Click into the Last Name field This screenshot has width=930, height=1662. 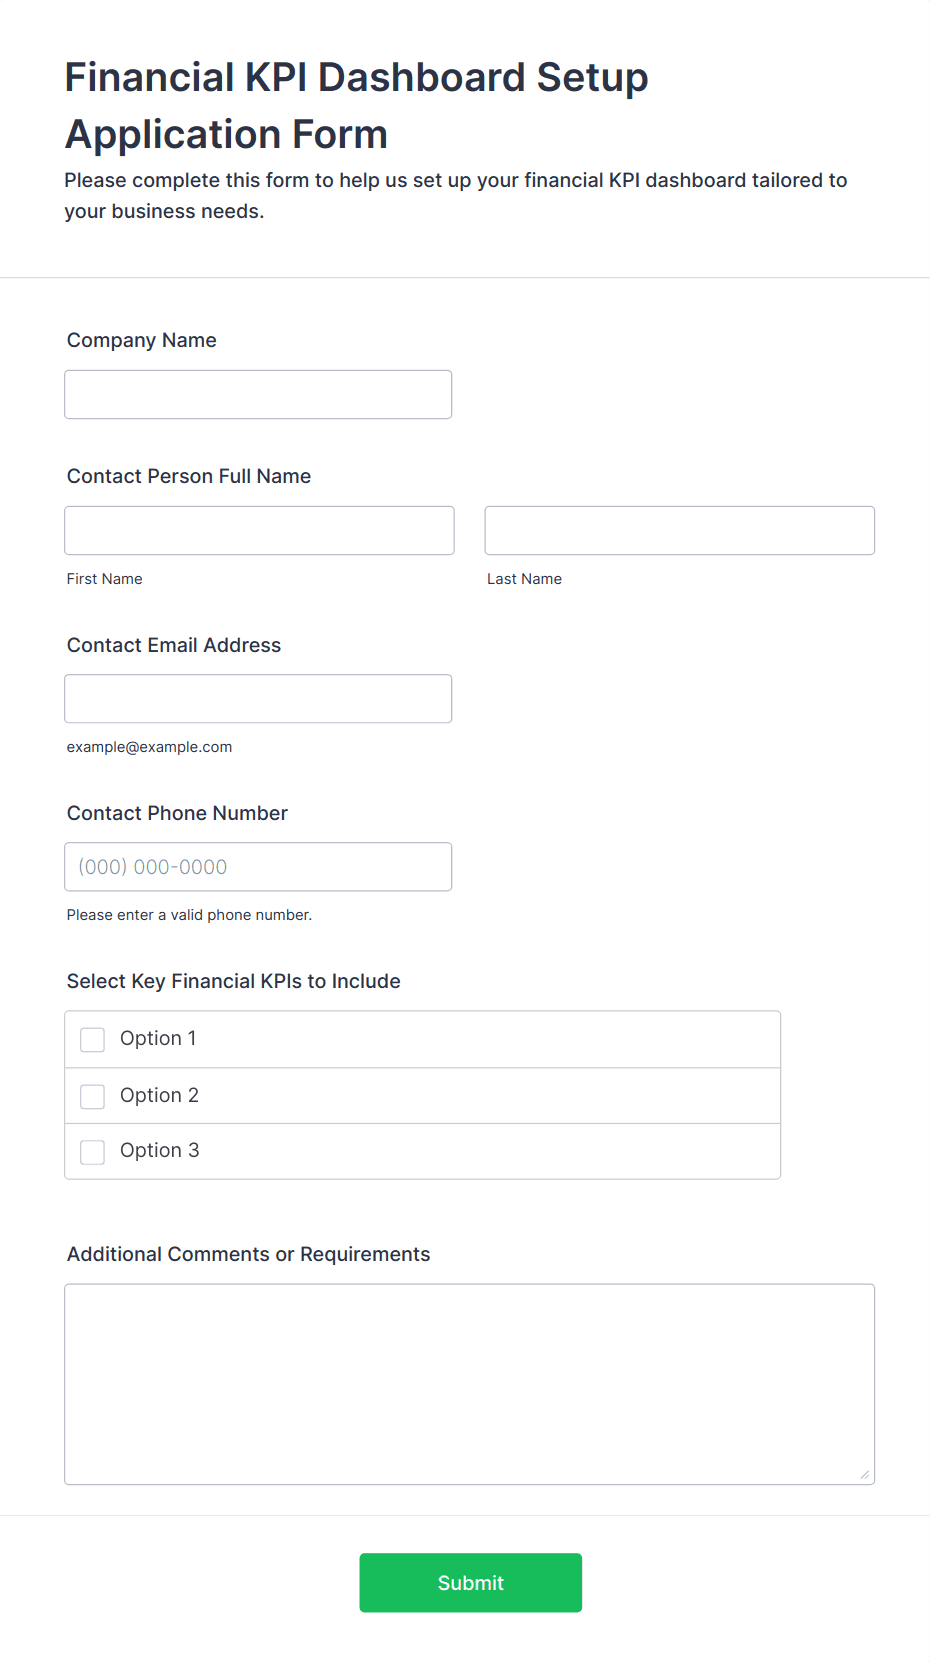point(679,531)
